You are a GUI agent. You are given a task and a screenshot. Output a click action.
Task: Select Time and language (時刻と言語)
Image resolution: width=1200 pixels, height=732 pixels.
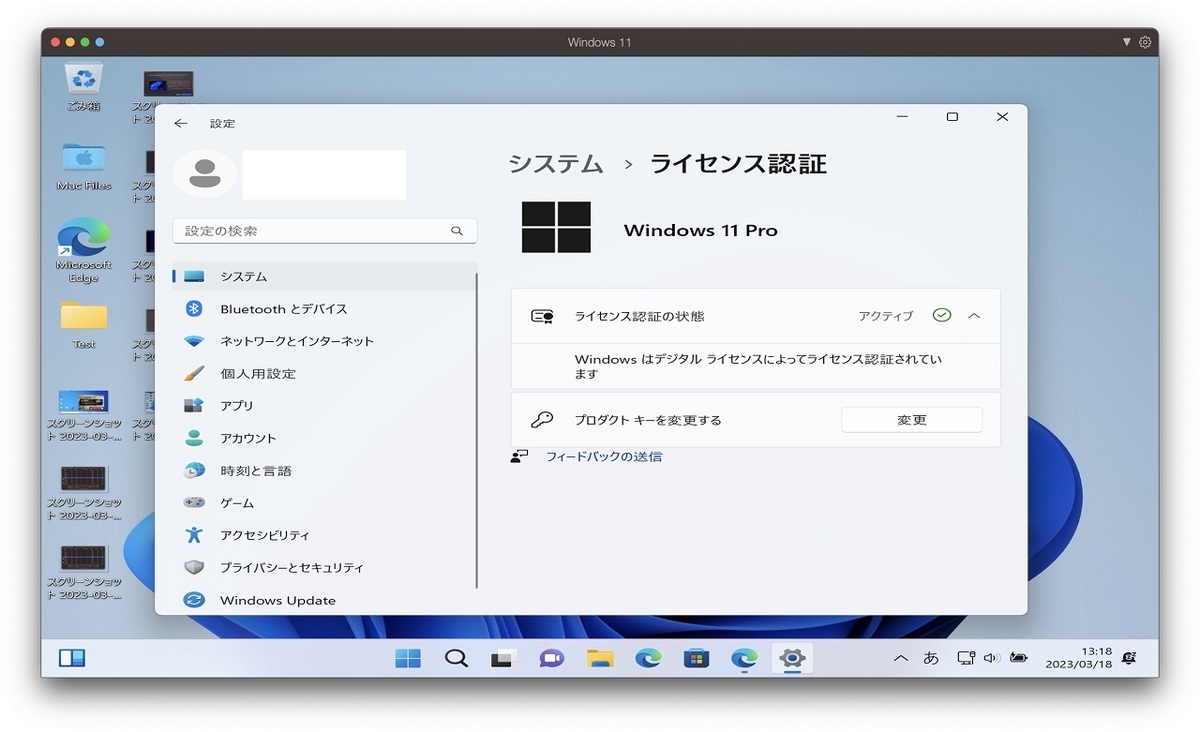(x=324, y=471)
